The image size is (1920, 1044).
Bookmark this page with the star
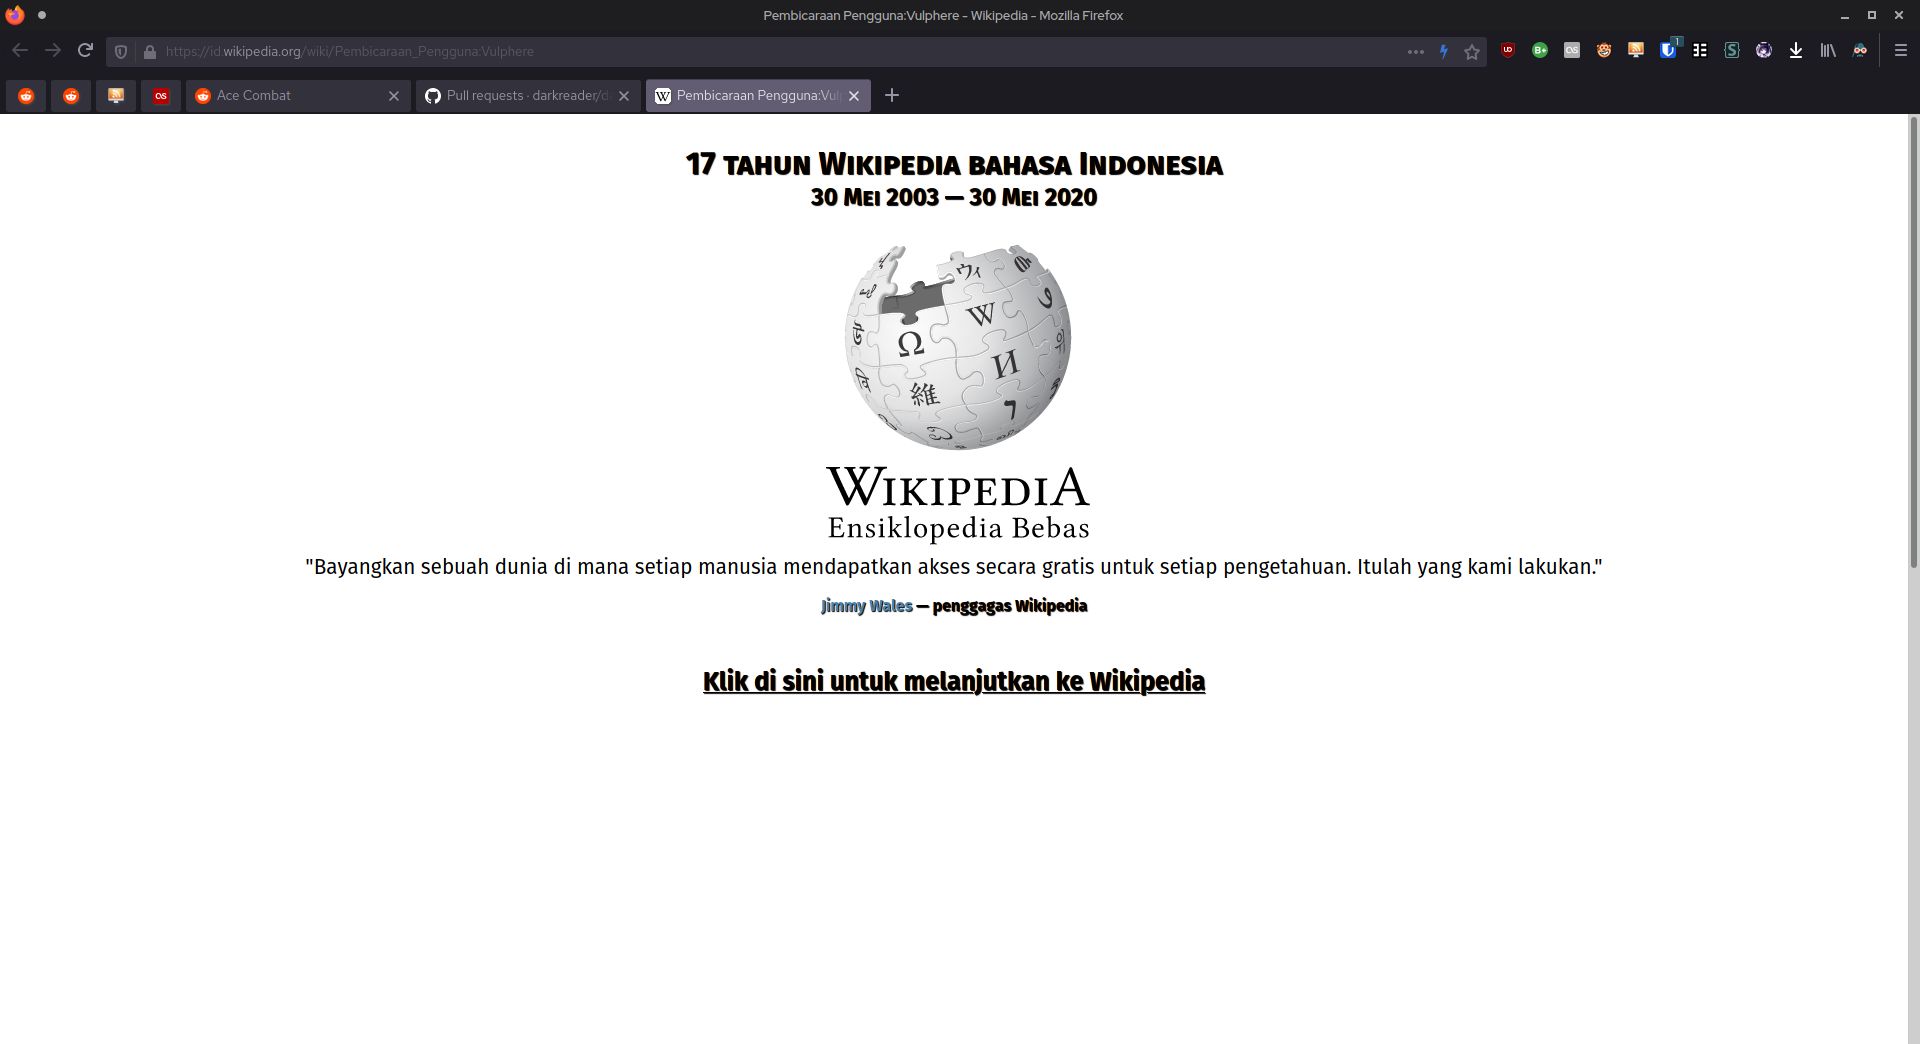coord(1472,52)
